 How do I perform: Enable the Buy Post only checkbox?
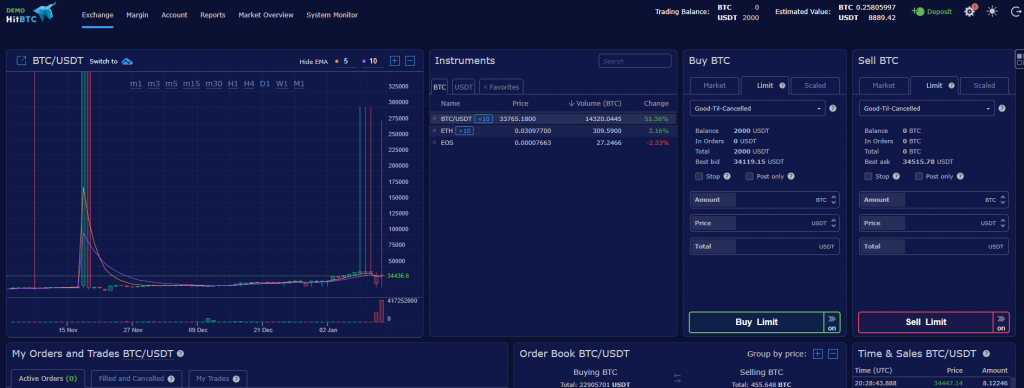pos(750,176)
